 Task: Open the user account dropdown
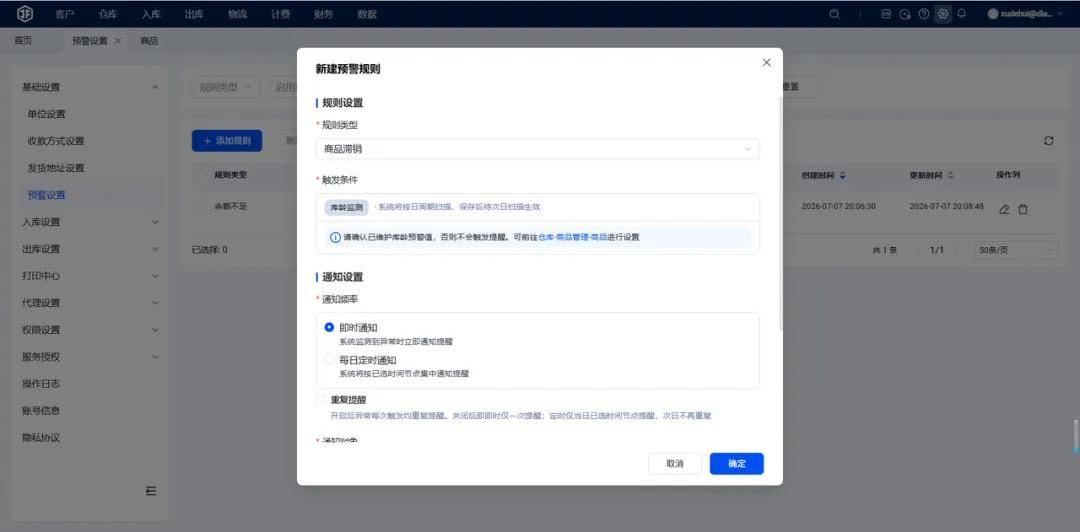(x=1025, y=14)
